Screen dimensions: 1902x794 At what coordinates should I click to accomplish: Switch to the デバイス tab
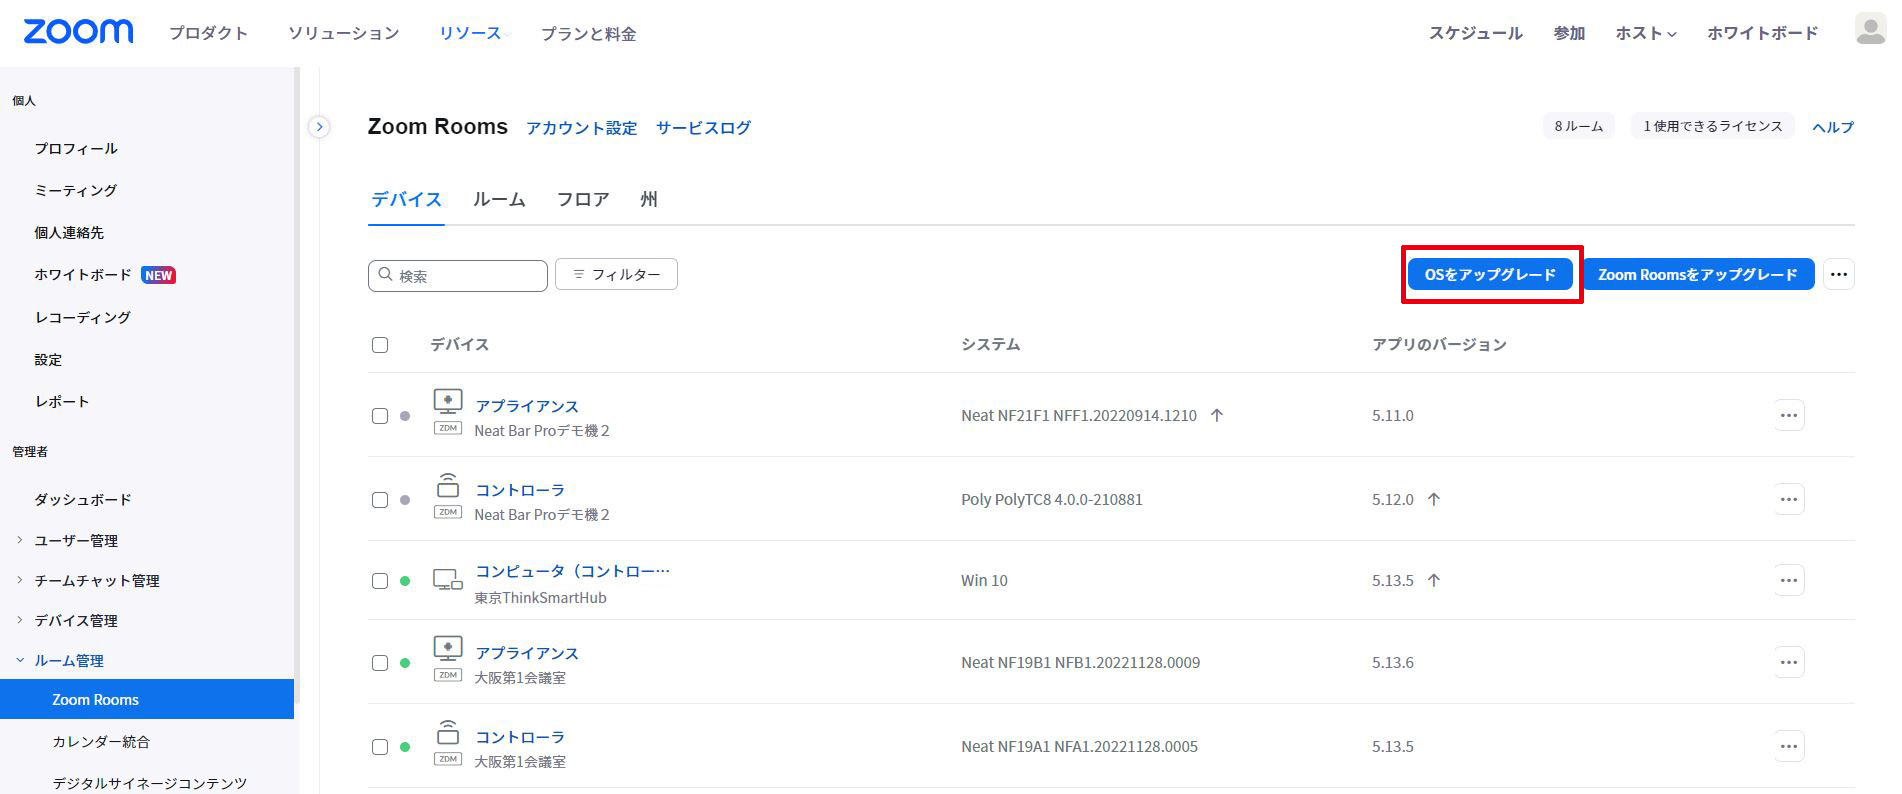406,199
